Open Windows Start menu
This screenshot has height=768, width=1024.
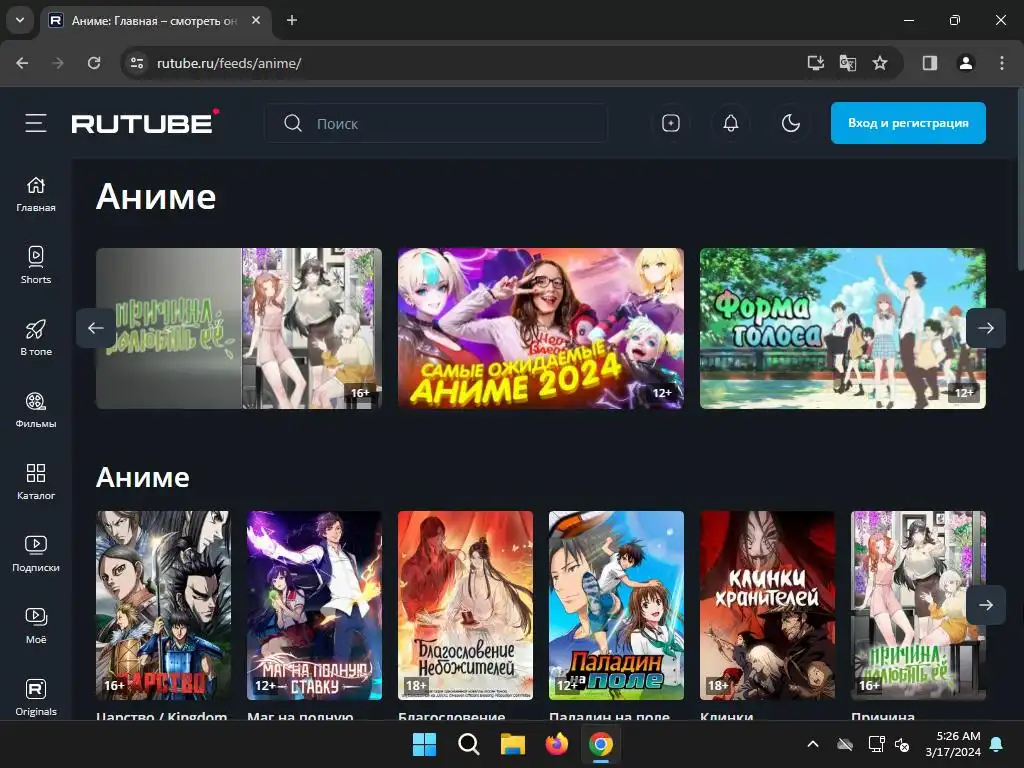[424, 744]
